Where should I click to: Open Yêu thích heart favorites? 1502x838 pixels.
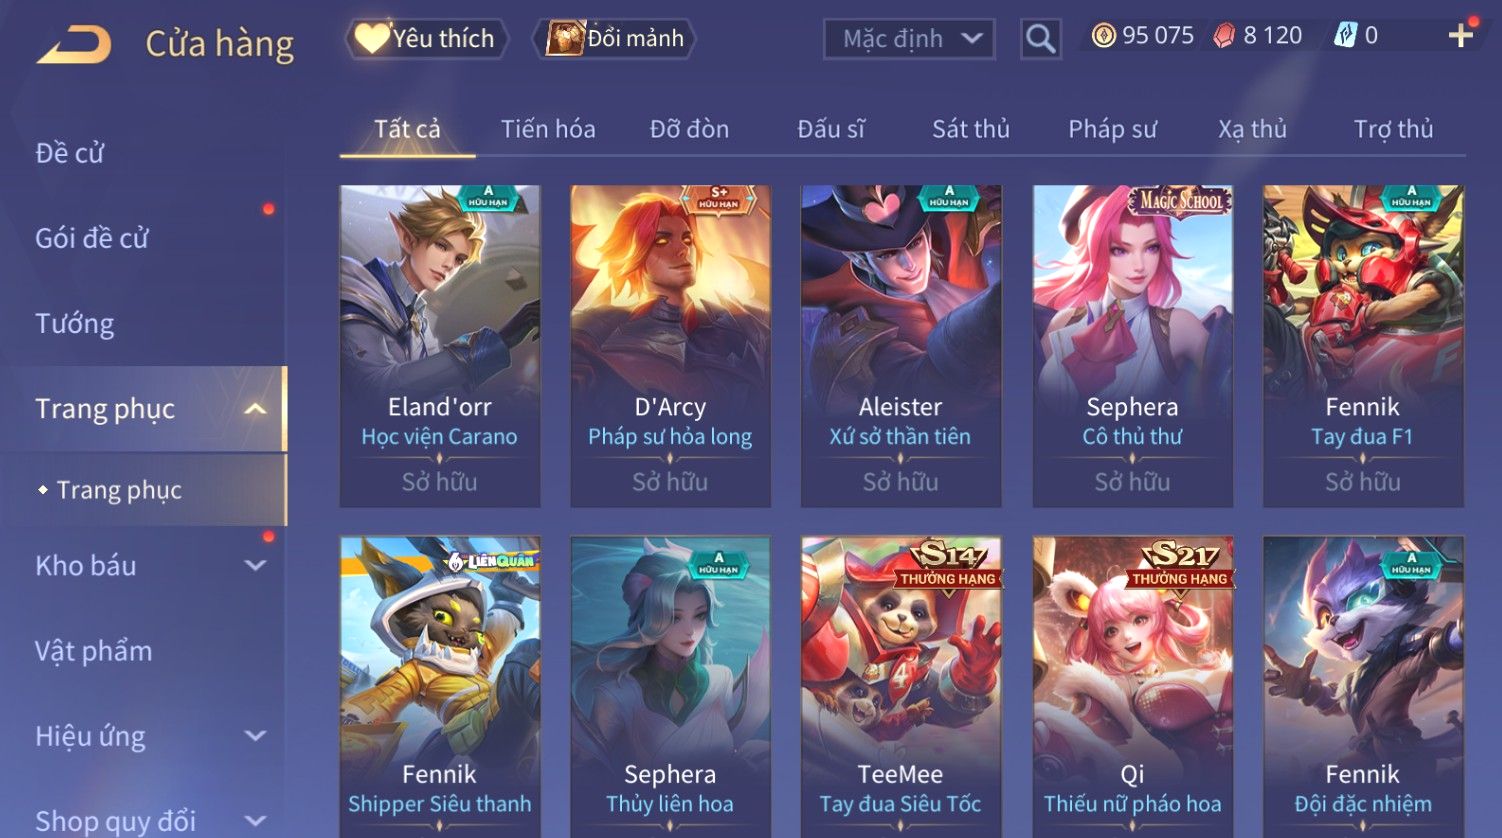[426, 39]
